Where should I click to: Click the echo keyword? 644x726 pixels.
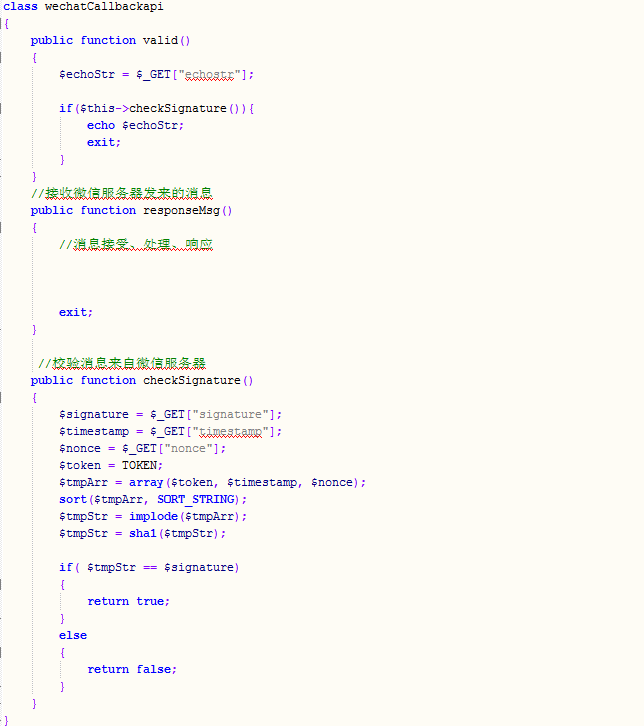point(101,125)
